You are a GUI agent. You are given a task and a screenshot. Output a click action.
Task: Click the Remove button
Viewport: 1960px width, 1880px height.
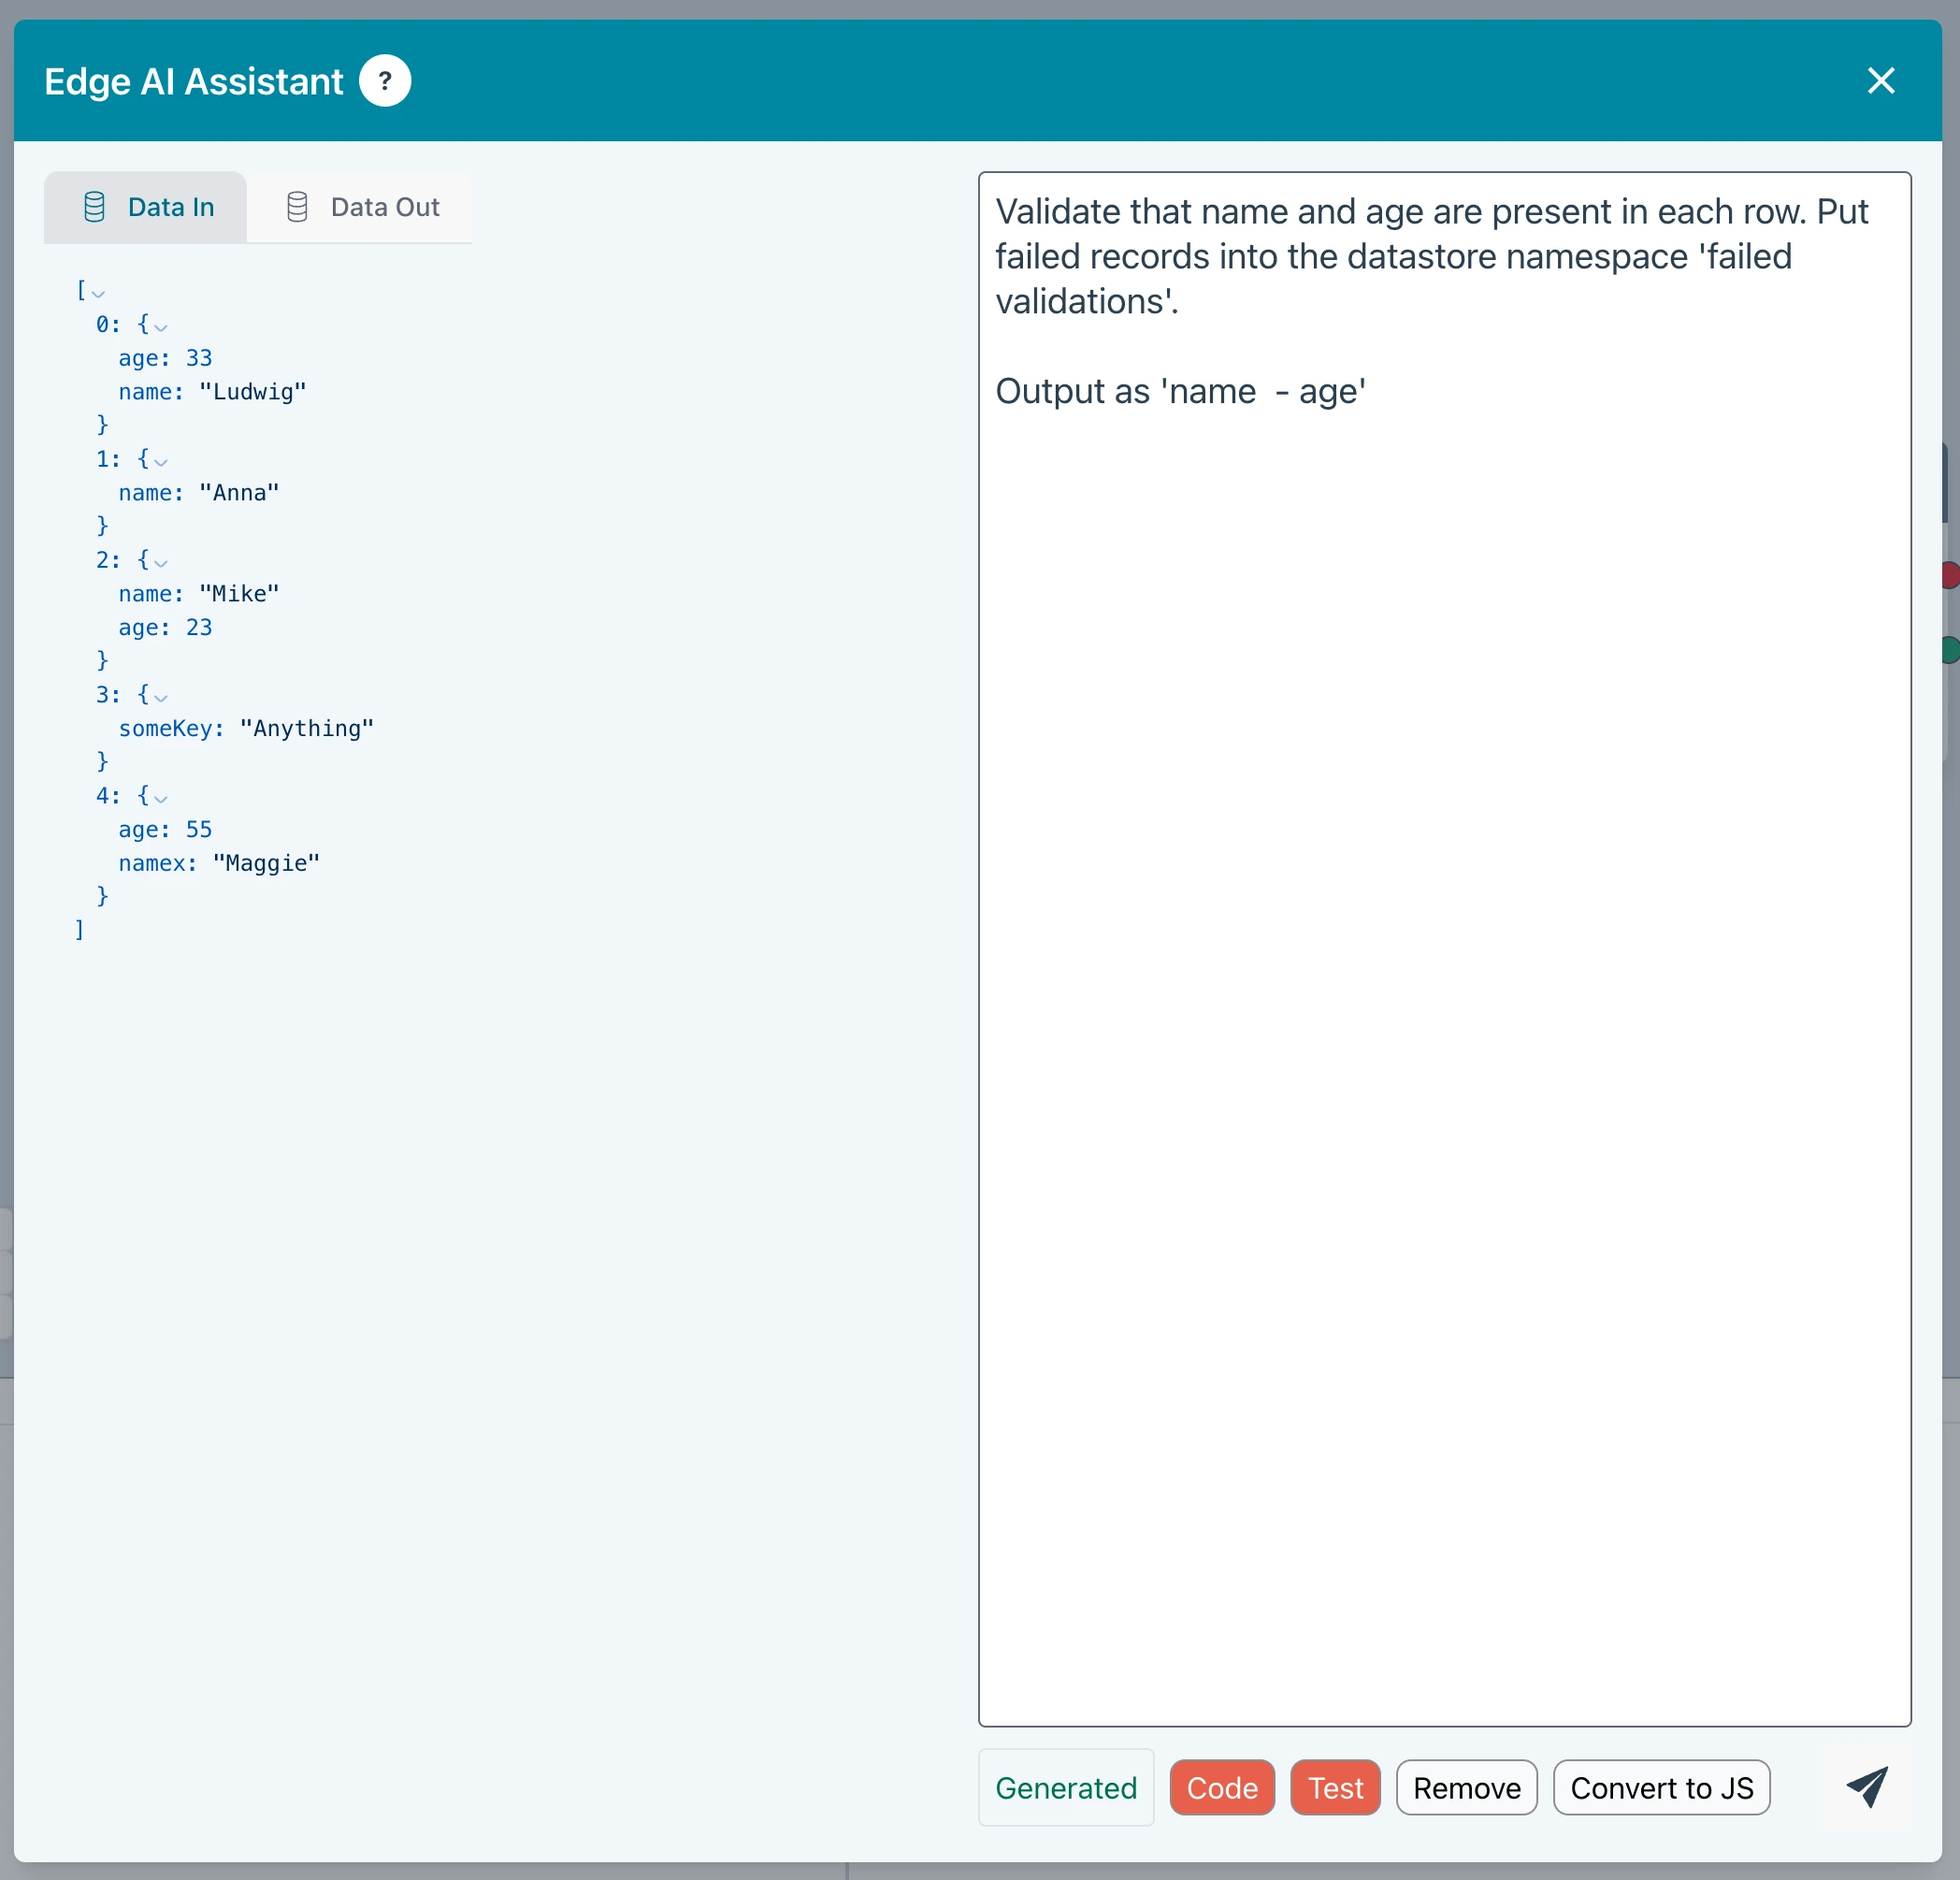(x=1466, y=1787)
